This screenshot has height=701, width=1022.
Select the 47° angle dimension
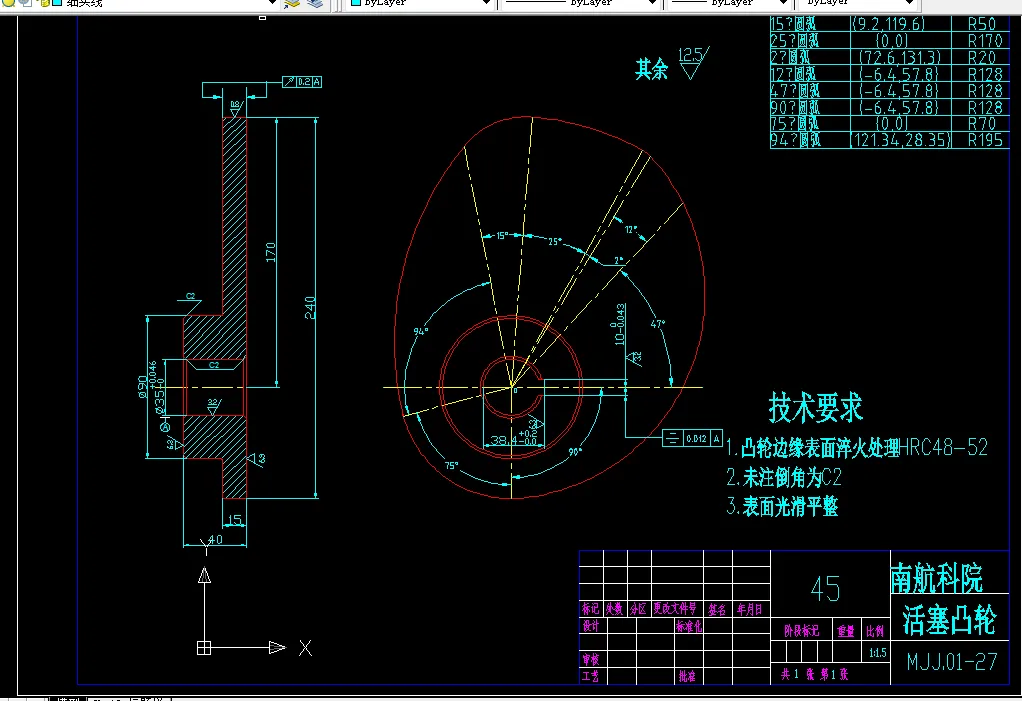point(658,324)
